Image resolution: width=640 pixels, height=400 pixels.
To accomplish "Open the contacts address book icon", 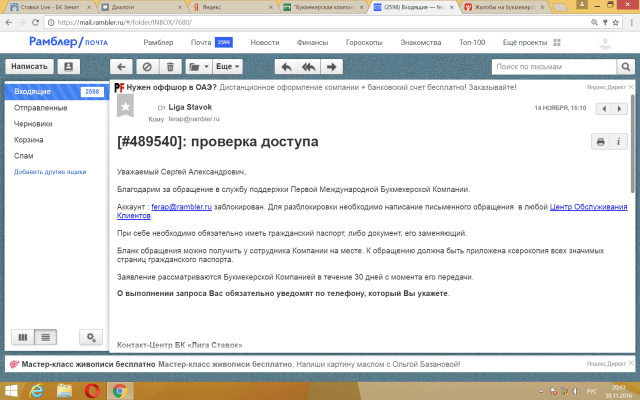I will coord(68,66).
